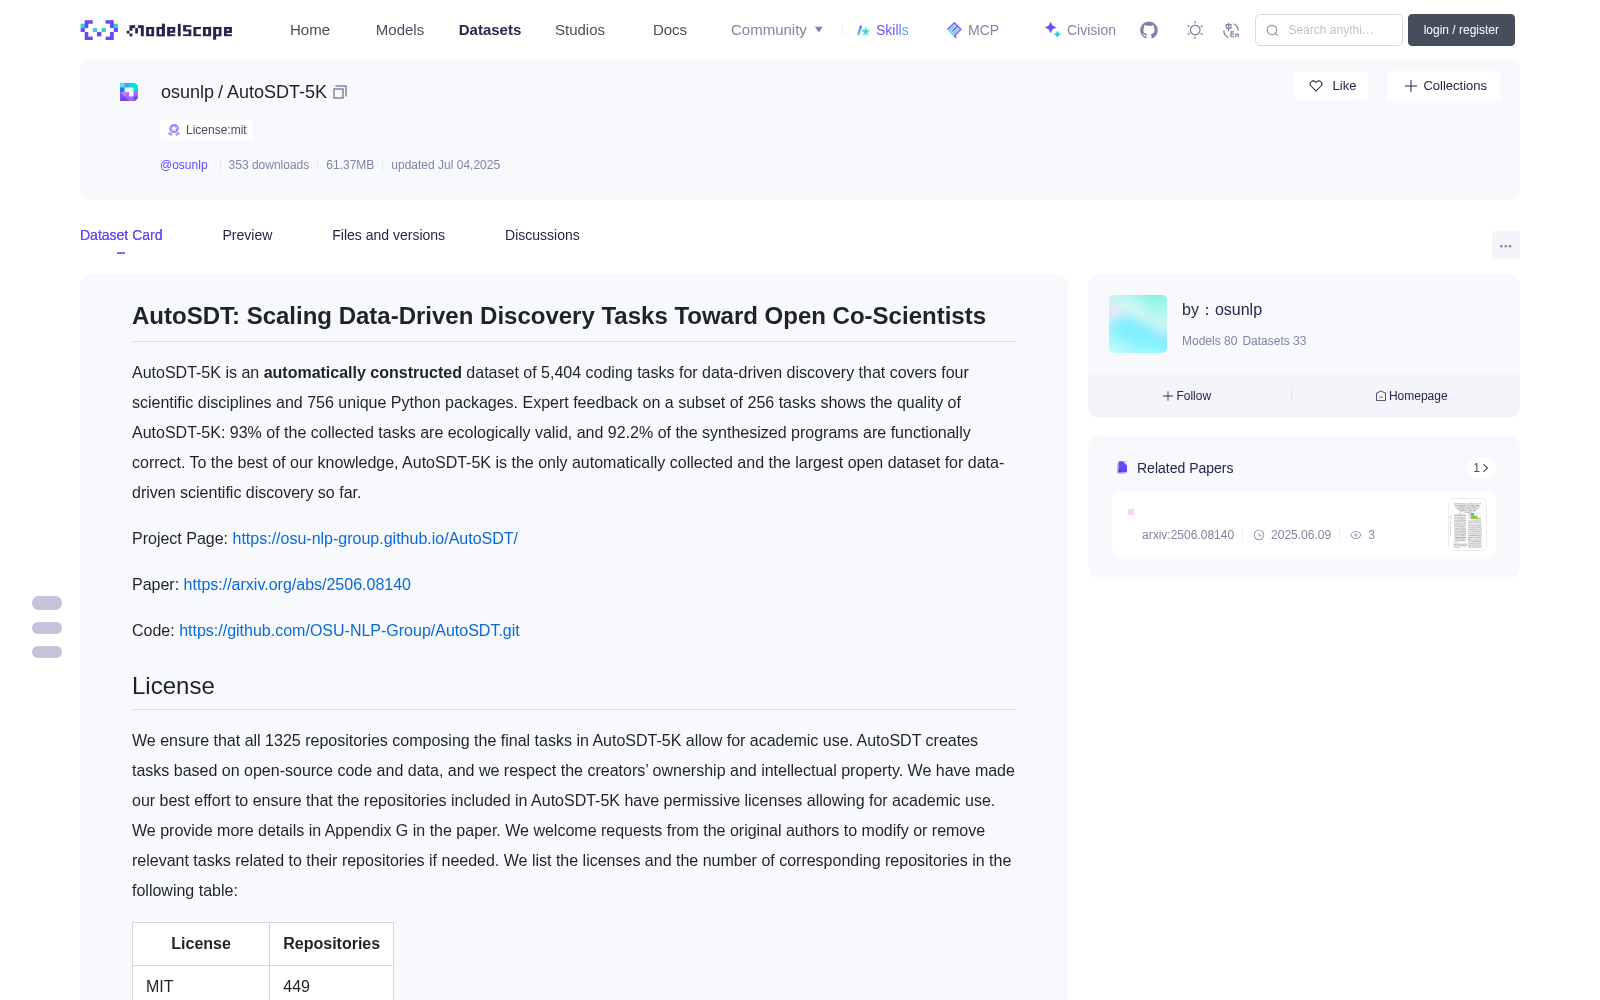Click 'Datasets 33' under osunlp

coord(1274,341)
